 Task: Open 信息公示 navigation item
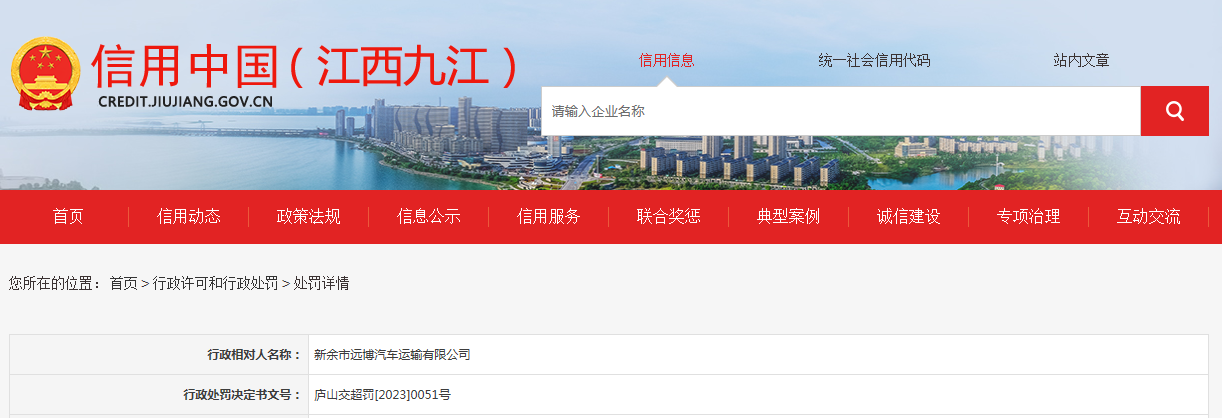tap(428, 216)
